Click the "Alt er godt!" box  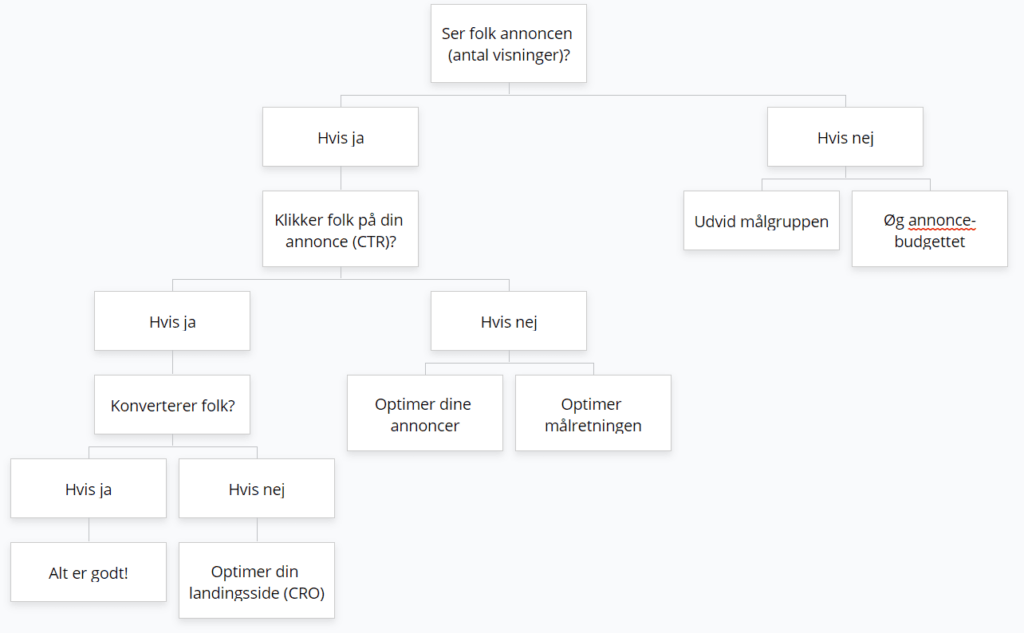click(88, 573)
